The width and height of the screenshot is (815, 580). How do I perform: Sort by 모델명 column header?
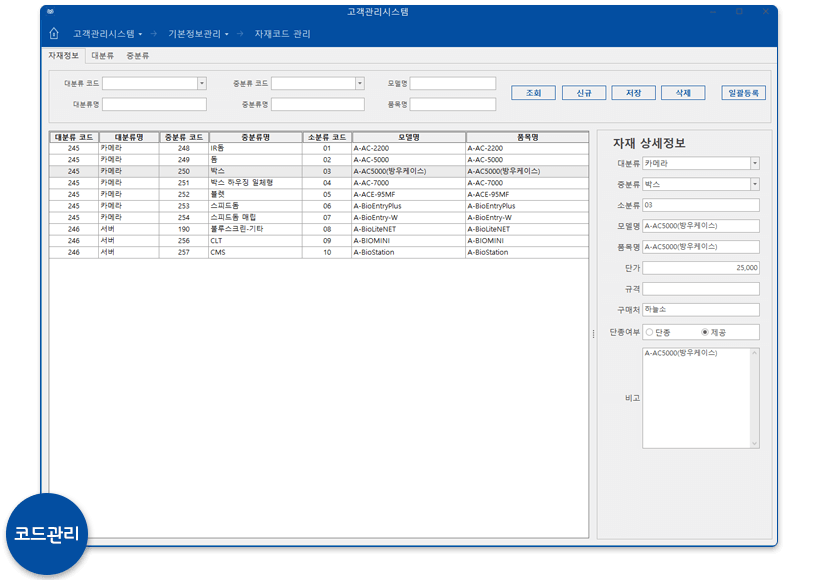(x=409, y=137)
